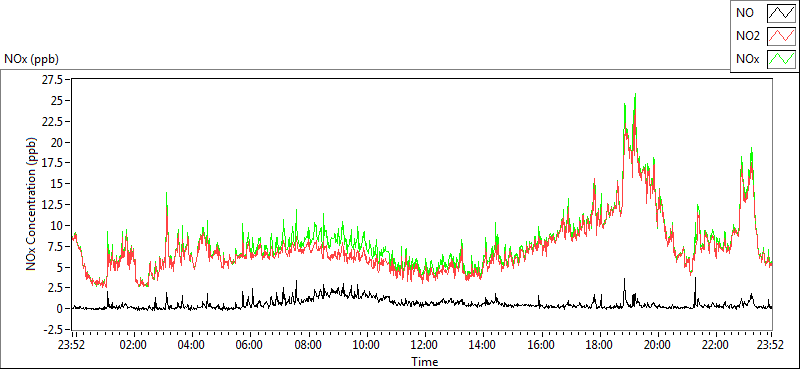This screenshot has width=800, height=369.
Task: Click the 20 y-axis tick label
Action: pos(57,142)
